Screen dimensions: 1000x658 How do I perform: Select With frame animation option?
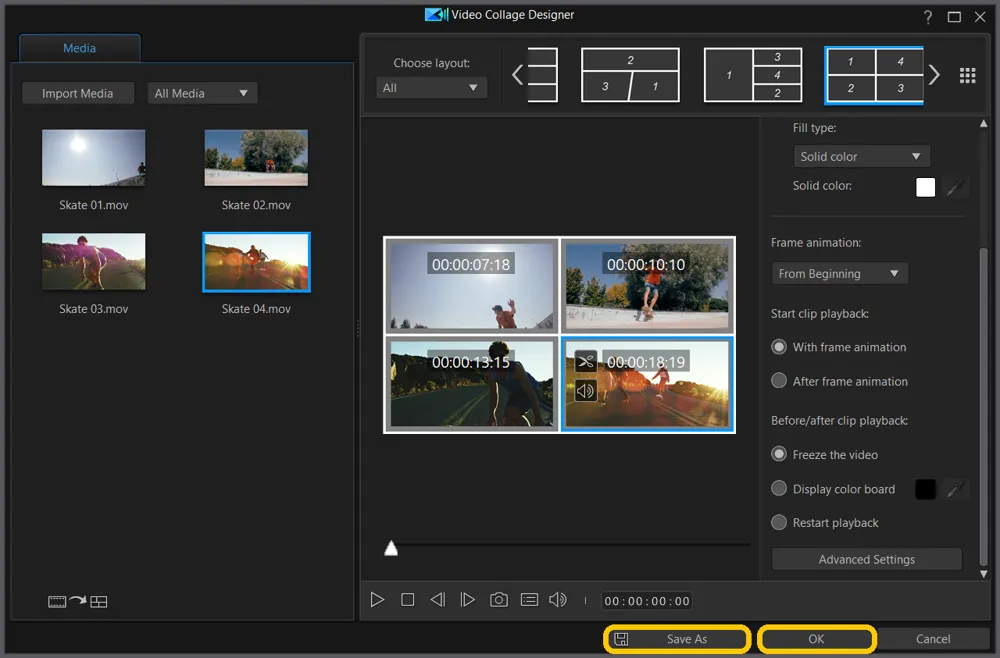point(779,347)
